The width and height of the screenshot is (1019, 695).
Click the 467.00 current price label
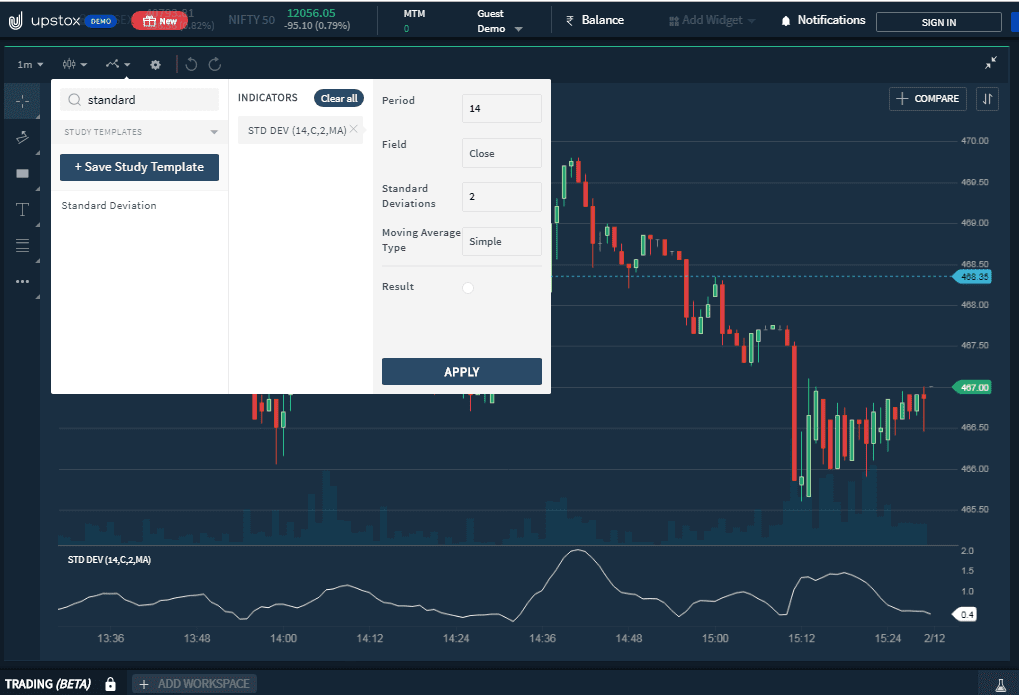coord(972,387)
